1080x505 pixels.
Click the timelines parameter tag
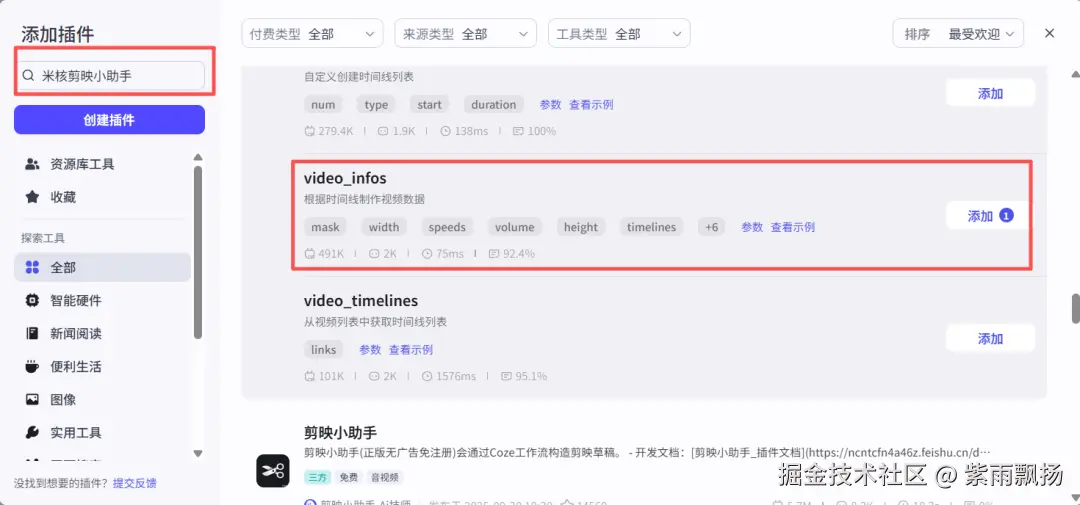coord(651,227)
